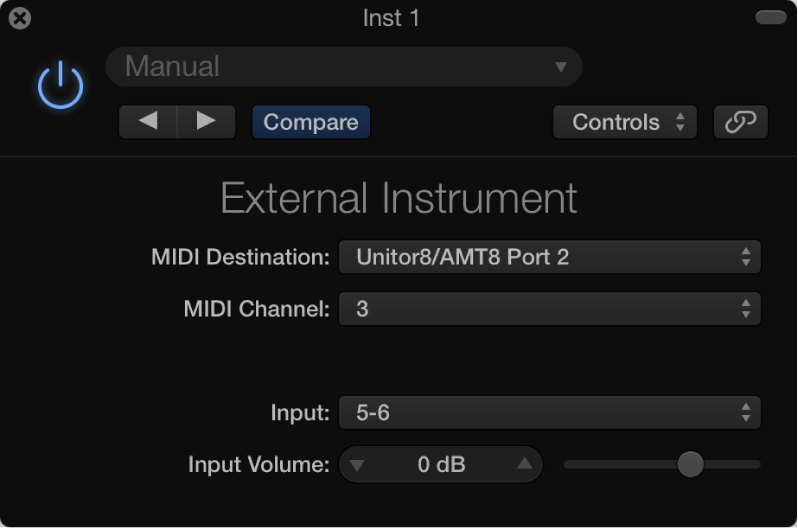Open the Manual preset dropdown
The height and width of the screenshot is (529, 798).
click(343, 67)
